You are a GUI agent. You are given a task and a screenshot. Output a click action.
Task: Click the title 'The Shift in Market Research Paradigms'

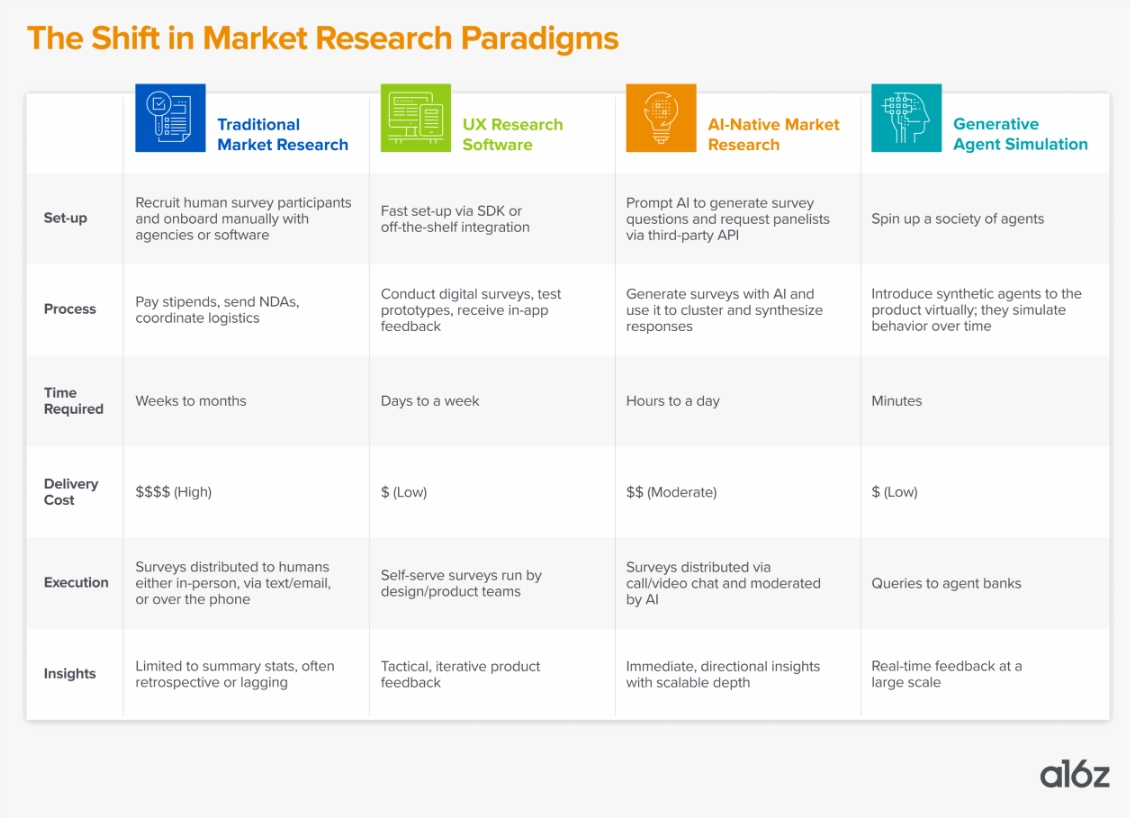(x=322, y=39)
